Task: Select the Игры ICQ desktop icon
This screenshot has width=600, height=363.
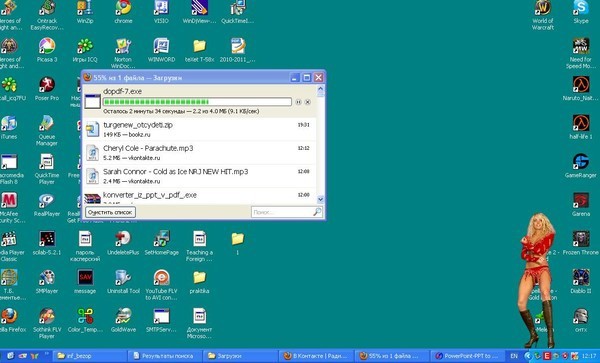Action: click(85, 50)
